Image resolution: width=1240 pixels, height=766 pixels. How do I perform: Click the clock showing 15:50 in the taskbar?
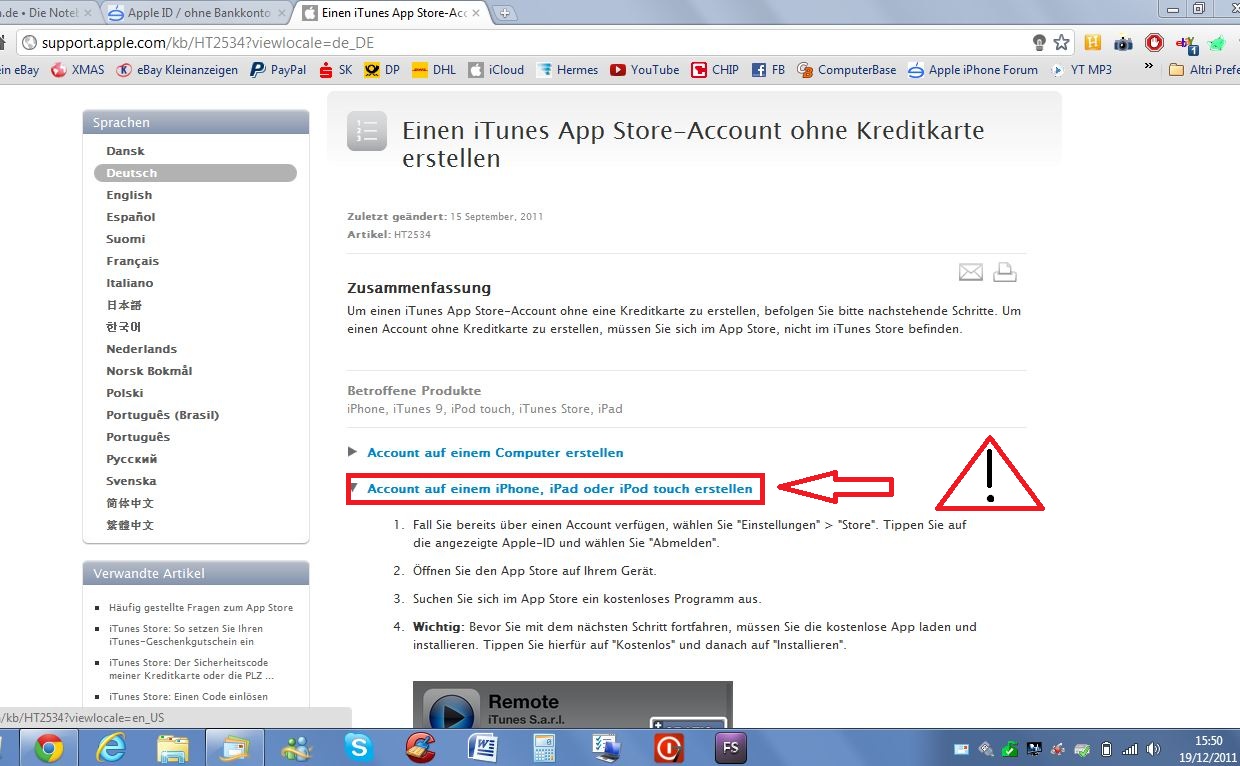coord(1210,748)
